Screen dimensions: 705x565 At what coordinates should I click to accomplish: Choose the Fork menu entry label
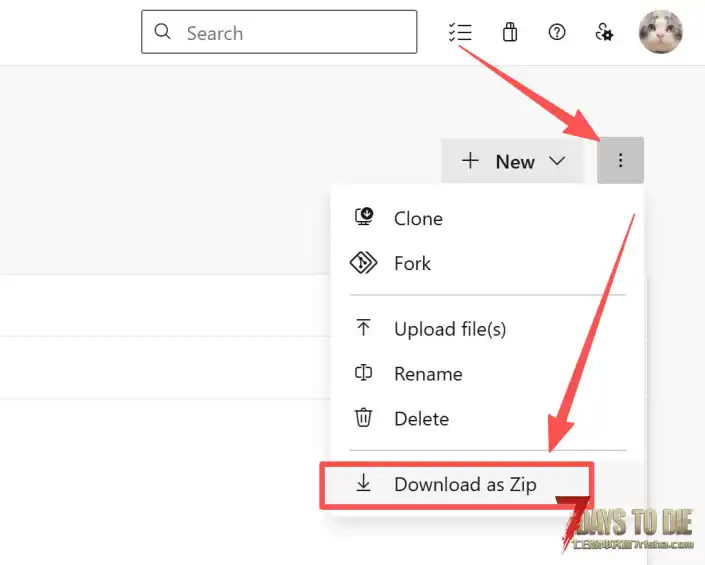(x=412, y=263)
